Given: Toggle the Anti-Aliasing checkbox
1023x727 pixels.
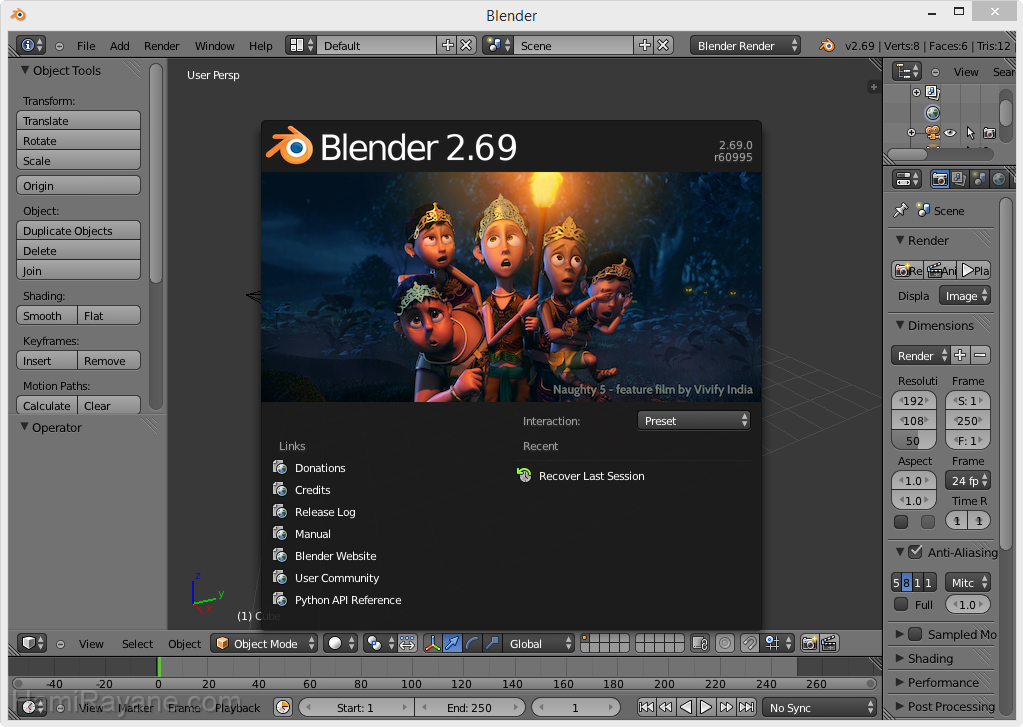Looking at the screenshot, I should (915, 552).
